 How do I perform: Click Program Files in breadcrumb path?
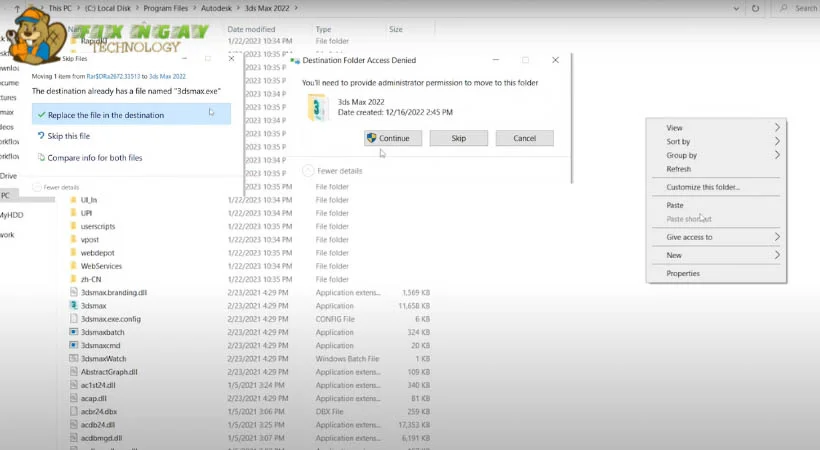165,8
